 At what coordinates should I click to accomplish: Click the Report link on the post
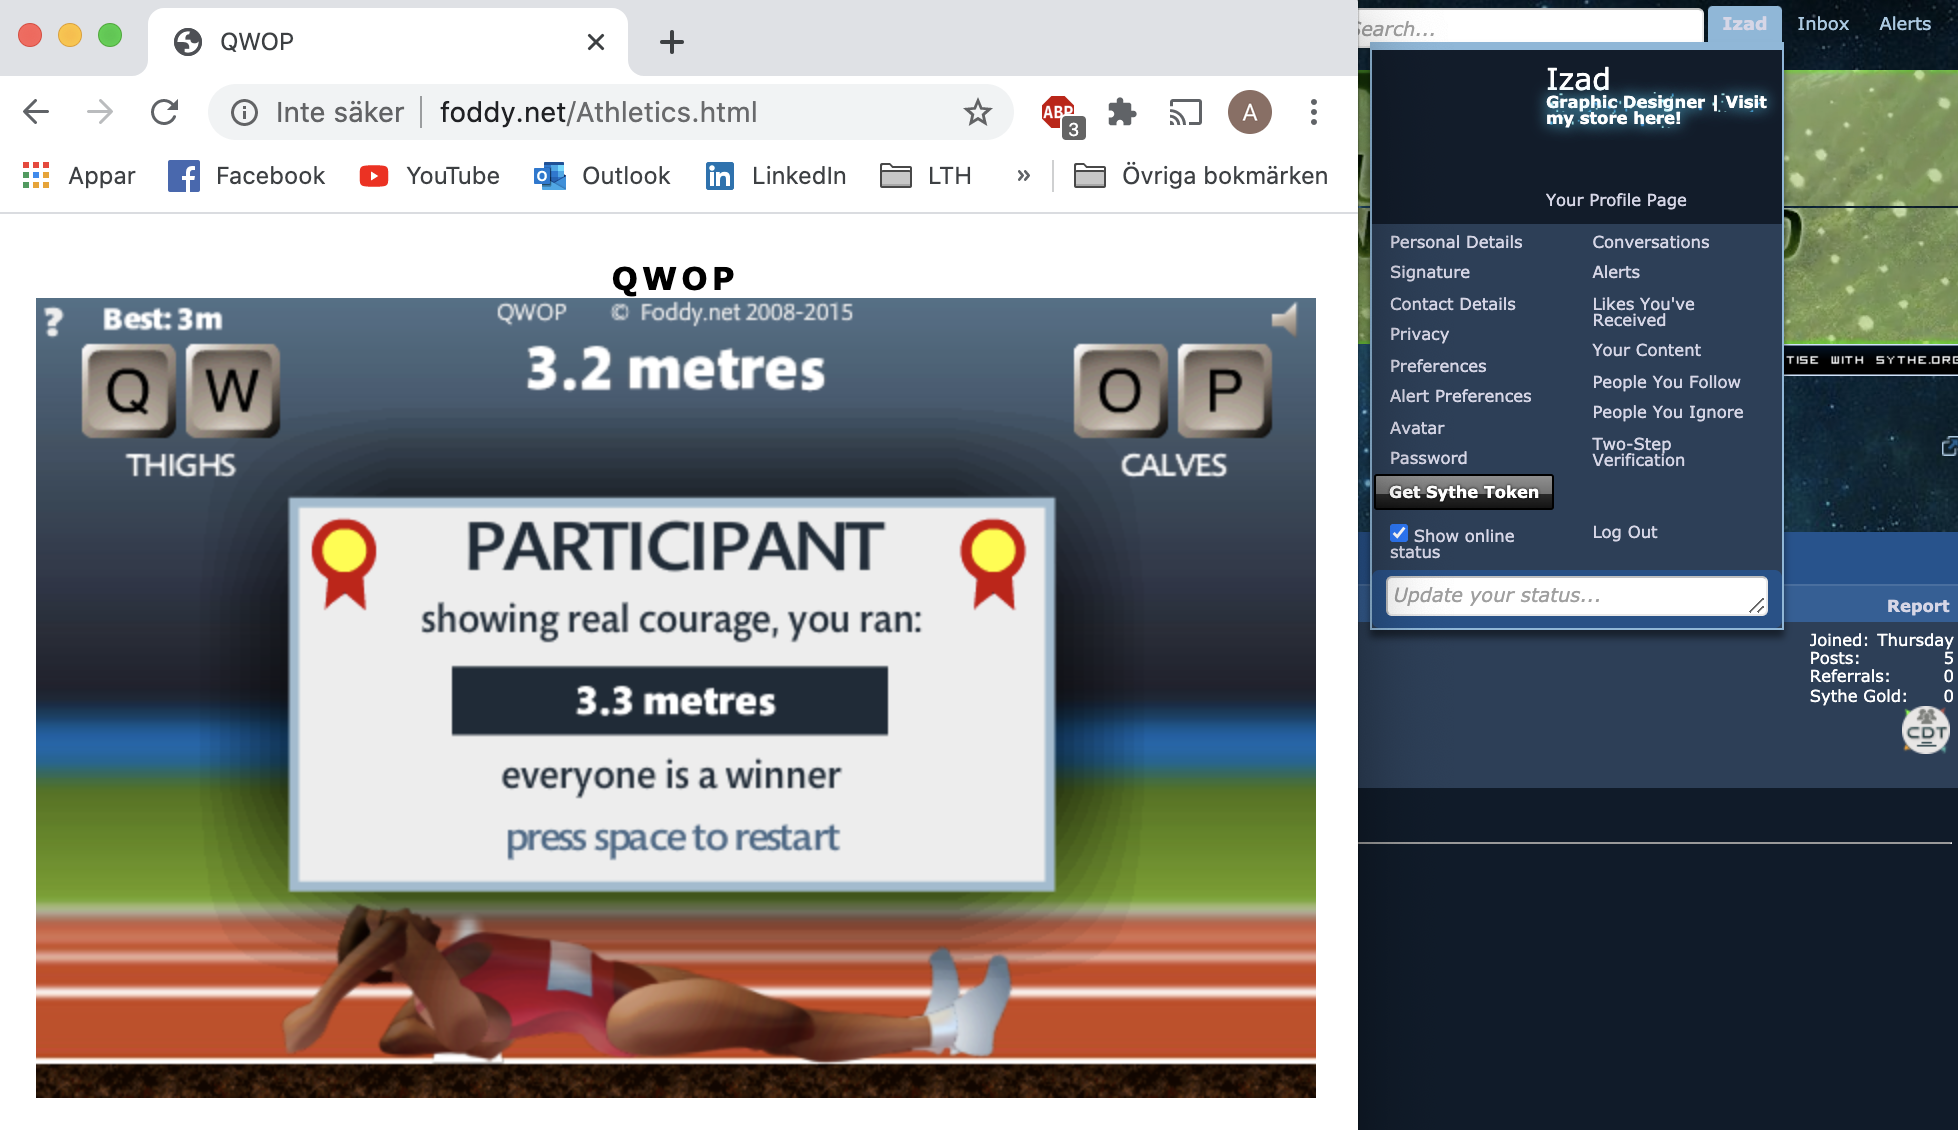coord(1917,606)
